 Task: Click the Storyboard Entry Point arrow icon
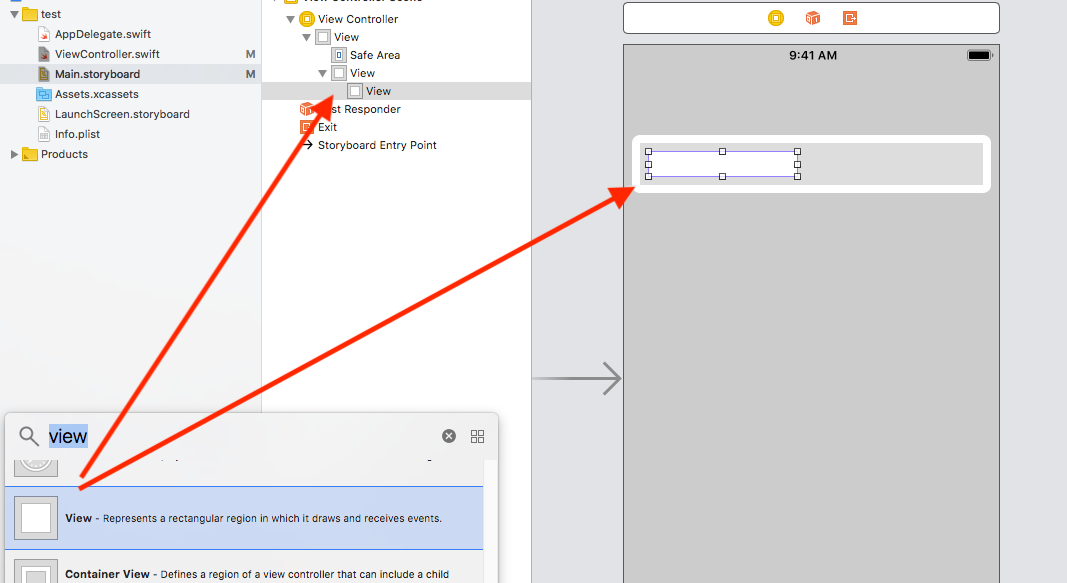[x=307, y=145]
